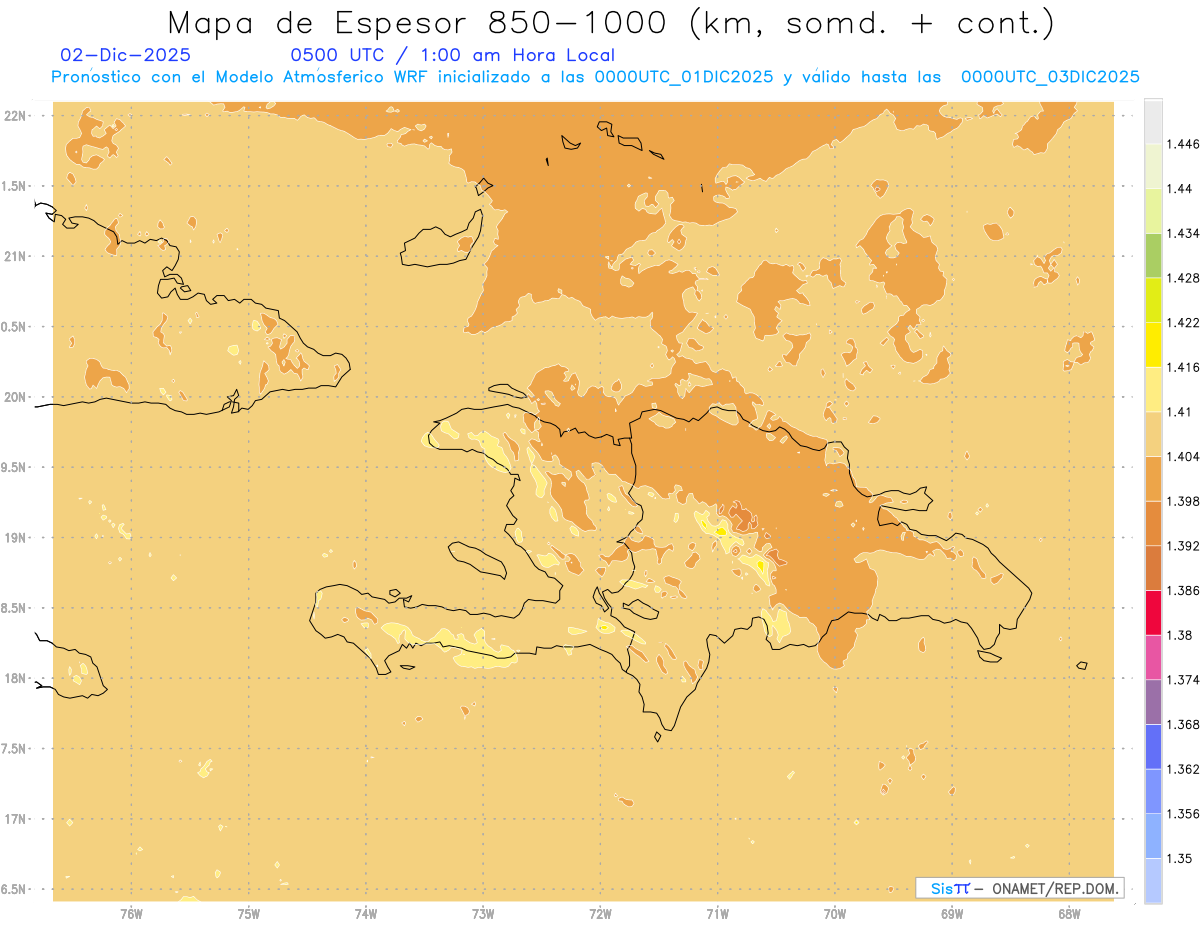
Task: Click the colorbar value '1.404'
Action: pos(1183,456)
